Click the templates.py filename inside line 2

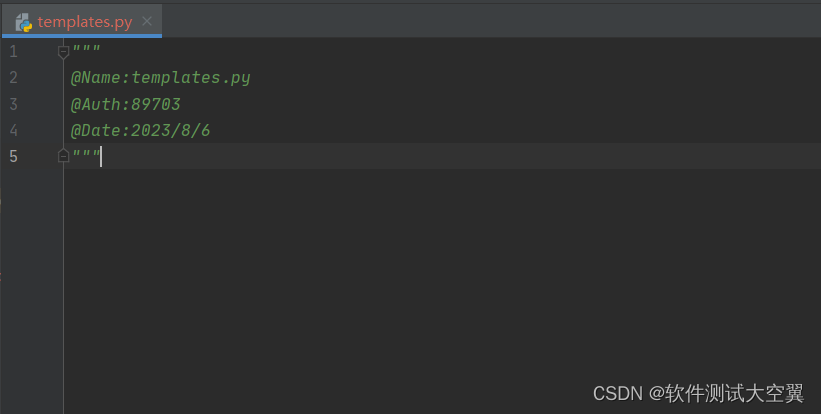(x=191, y=77)
